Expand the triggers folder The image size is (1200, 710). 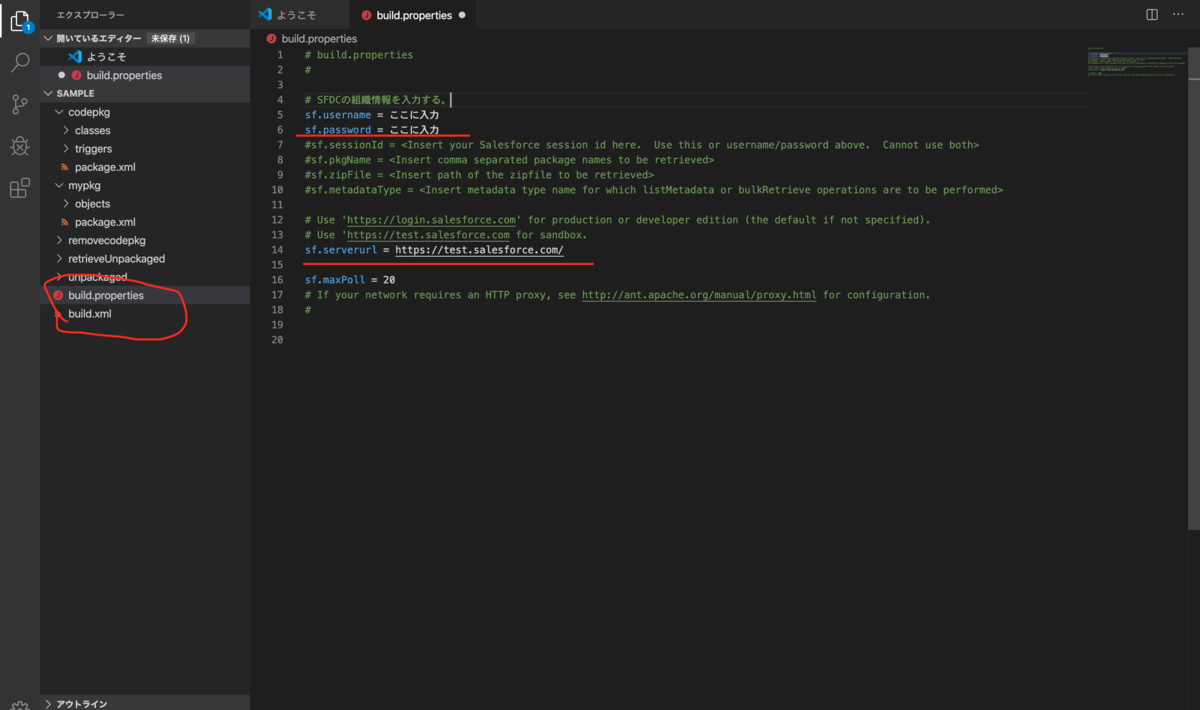point(66,149)
